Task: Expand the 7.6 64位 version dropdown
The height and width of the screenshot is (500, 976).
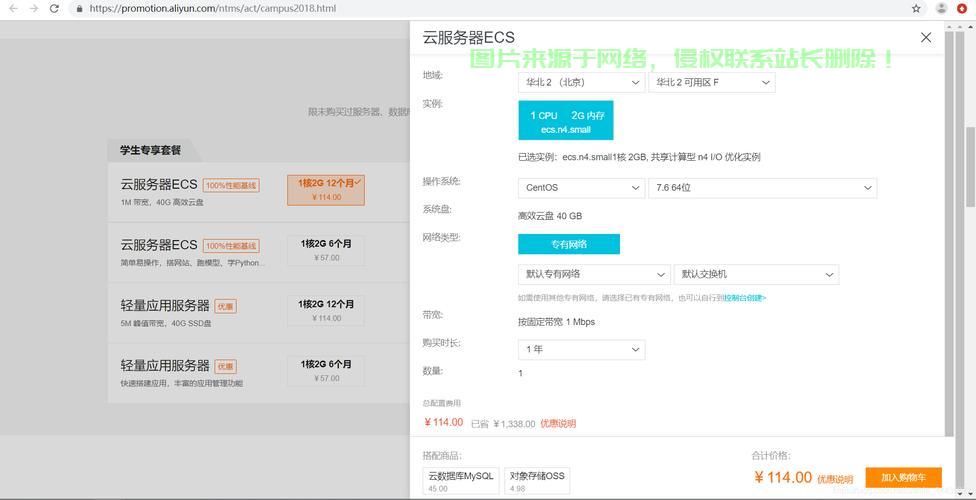Action: 763,187
